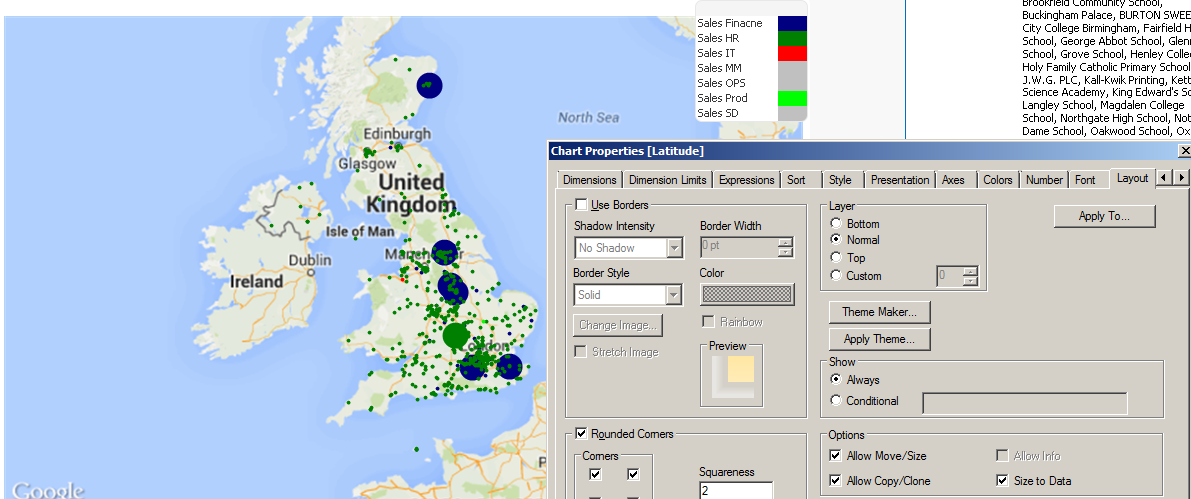Screen dimensions: 1191x499
Task: Close the Chart Properties dialog
Action: coord(1185,151)
